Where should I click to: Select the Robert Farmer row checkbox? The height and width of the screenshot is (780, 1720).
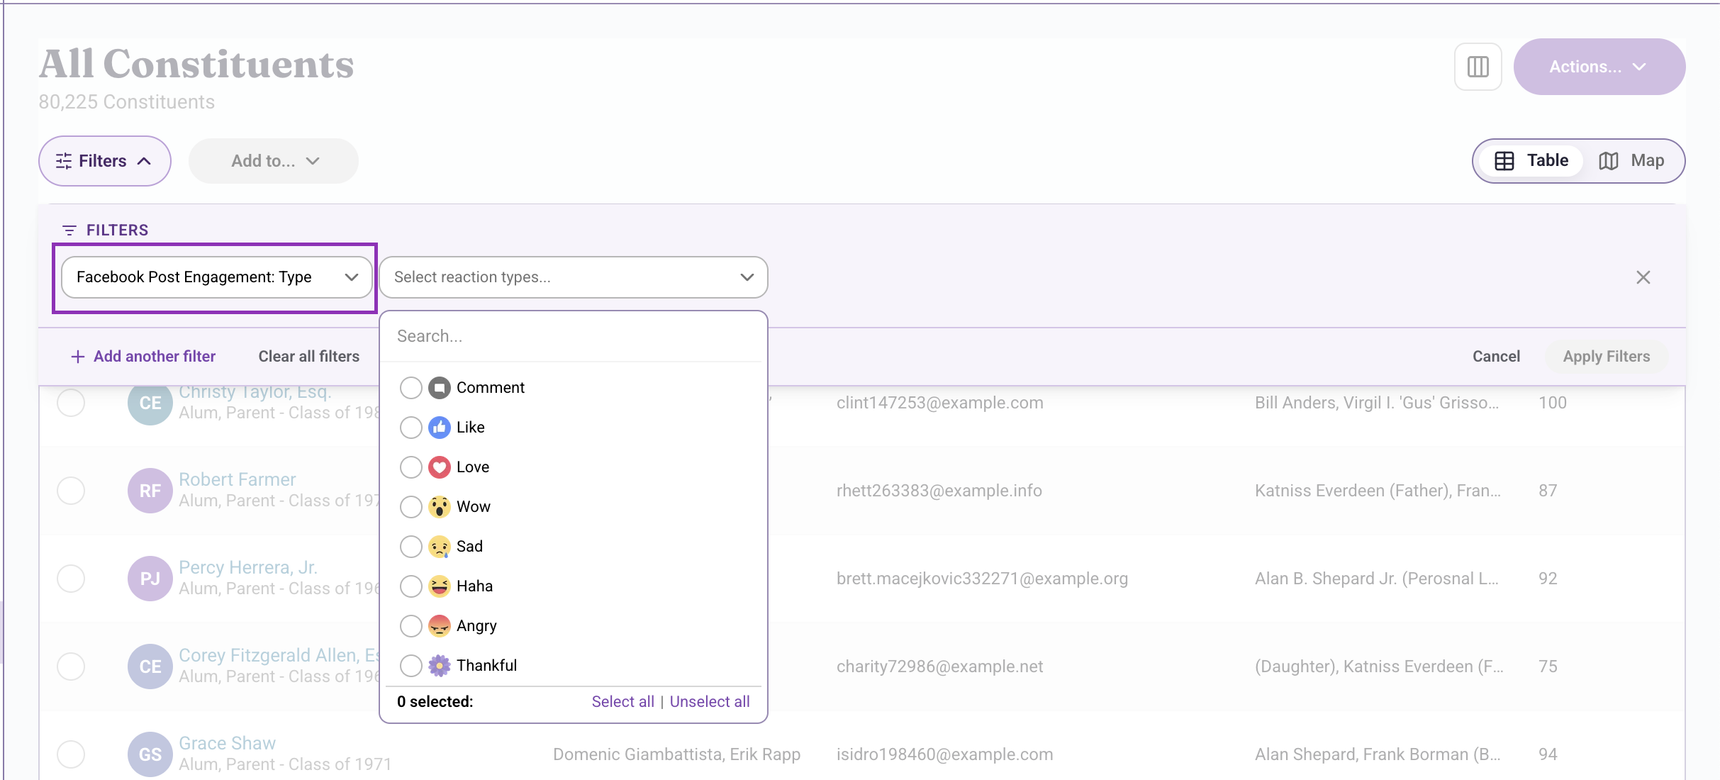(71, 491)
